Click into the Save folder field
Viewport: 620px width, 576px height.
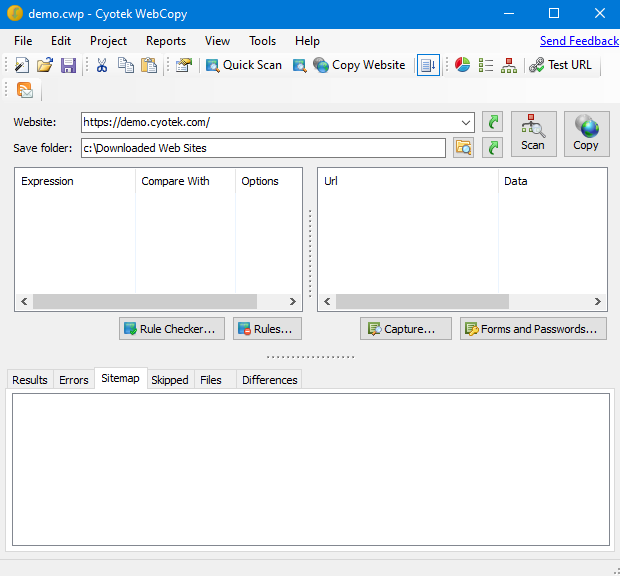pyautogui.click(x=263, y=148)
